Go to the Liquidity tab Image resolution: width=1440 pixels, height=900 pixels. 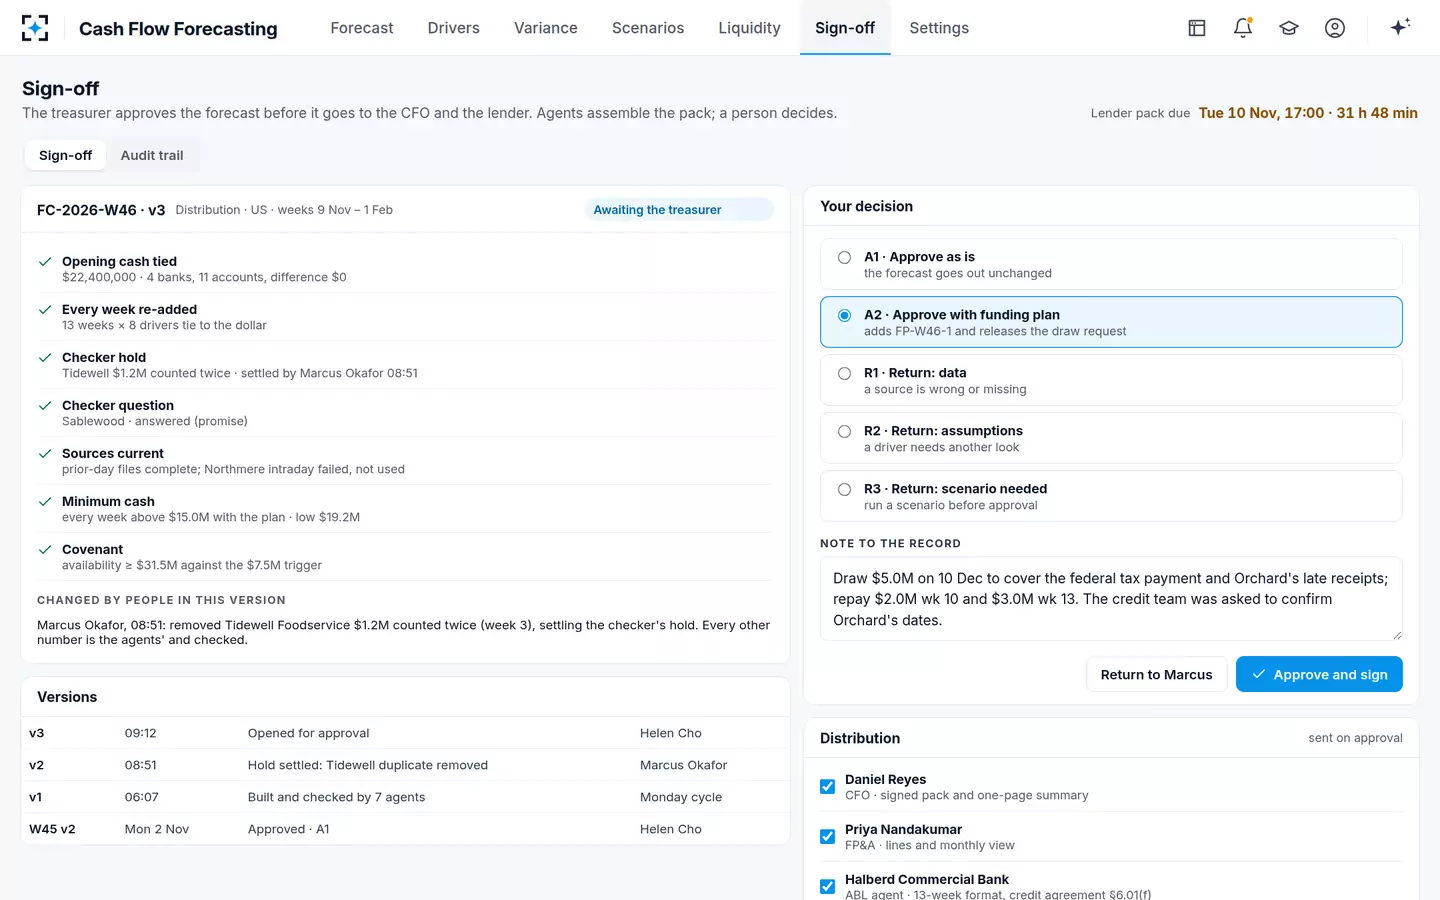tap(750, 28)
